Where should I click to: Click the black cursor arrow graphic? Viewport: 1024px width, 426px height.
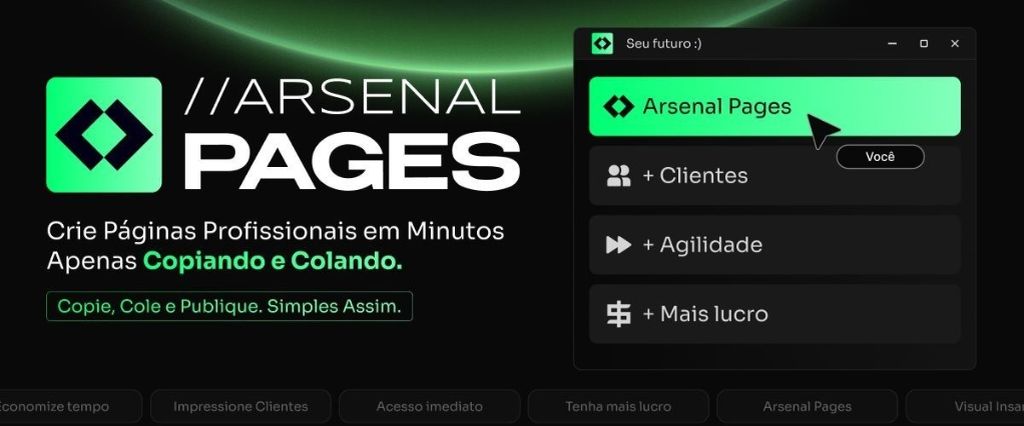tap(822, 131)
